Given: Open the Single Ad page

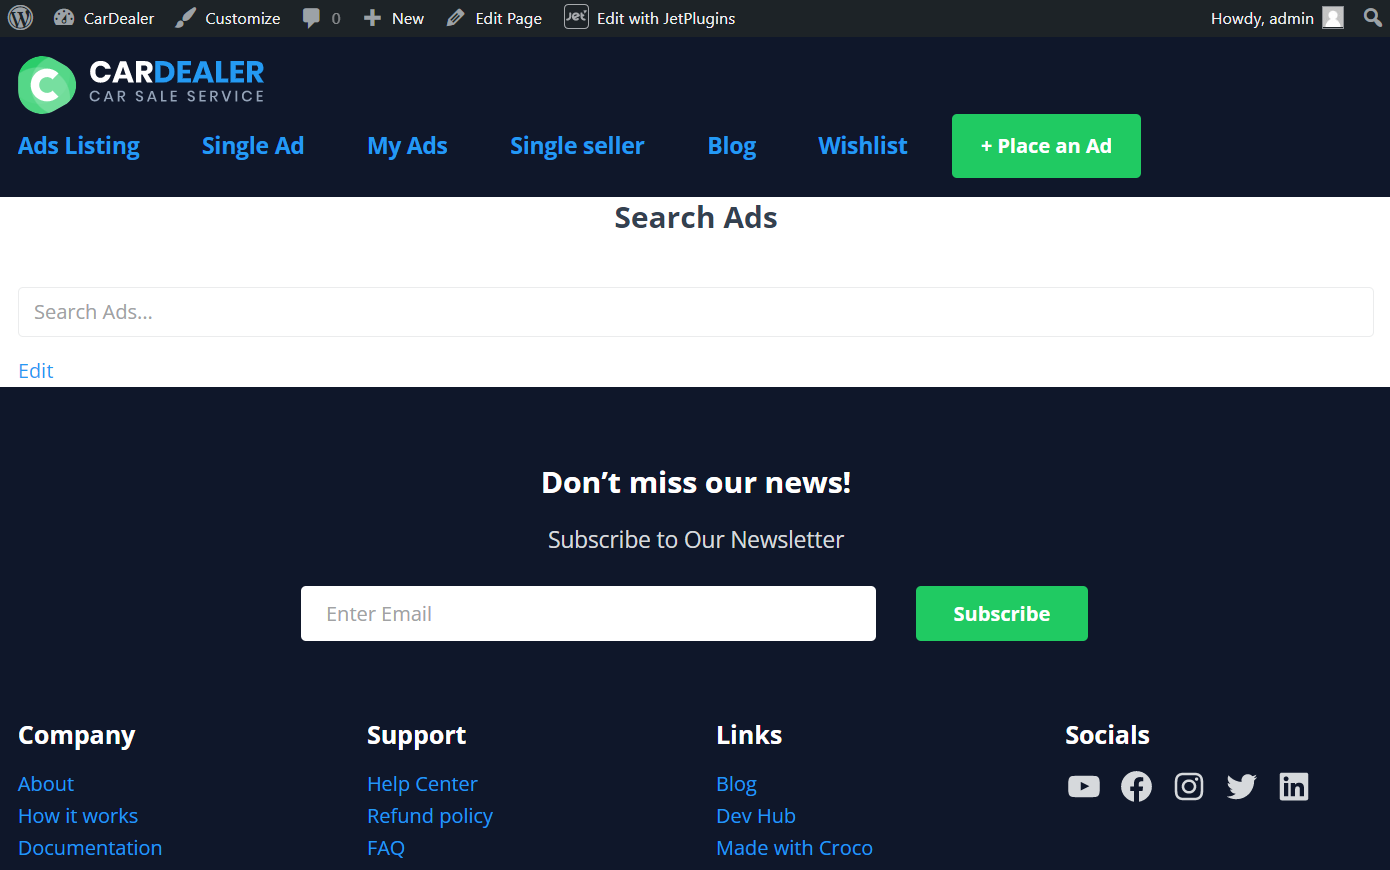Looking at the screenshot, I should pos(253,146).
